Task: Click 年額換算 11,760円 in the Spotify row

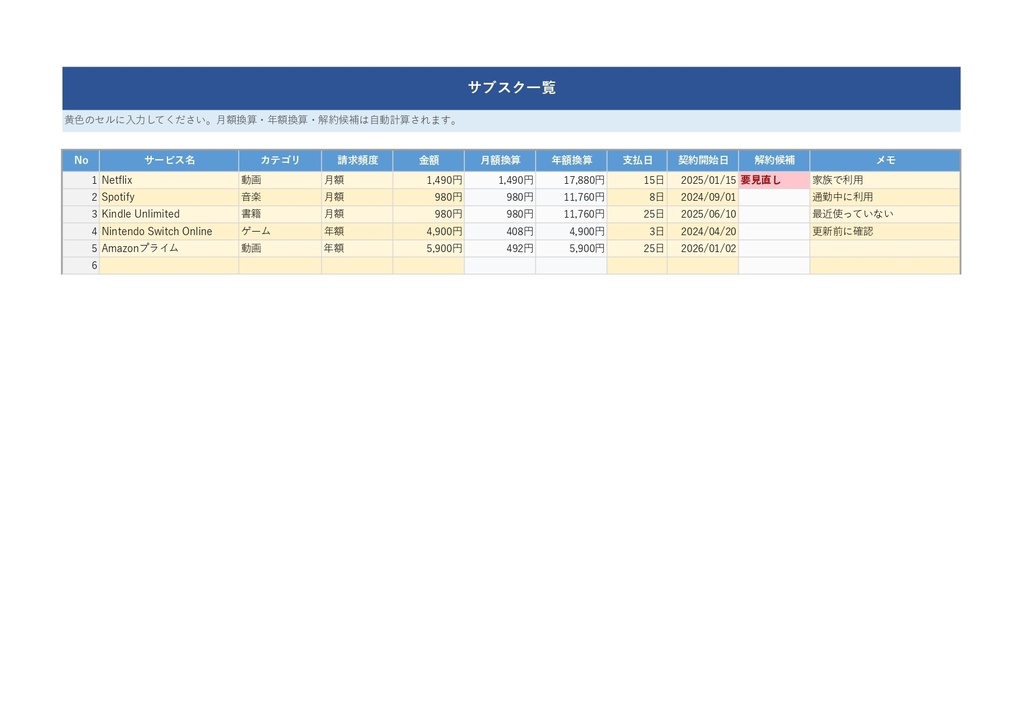Action: tap(571, 197)
